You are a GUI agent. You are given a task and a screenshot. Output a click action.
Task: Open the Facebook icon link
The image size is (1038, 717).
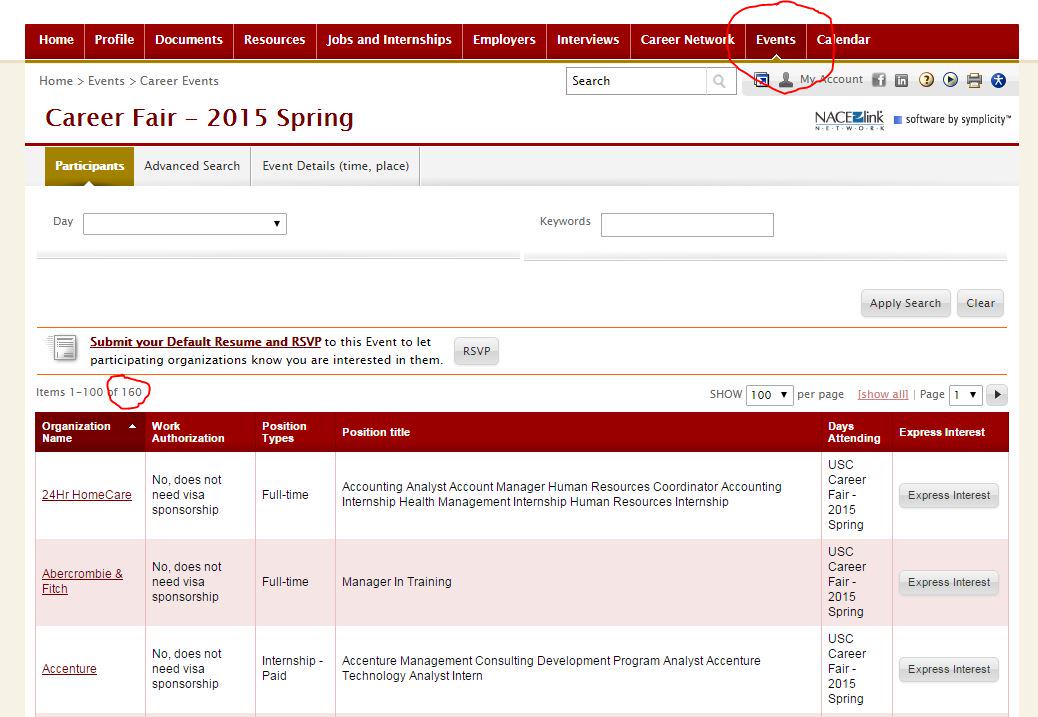[878, 80]
